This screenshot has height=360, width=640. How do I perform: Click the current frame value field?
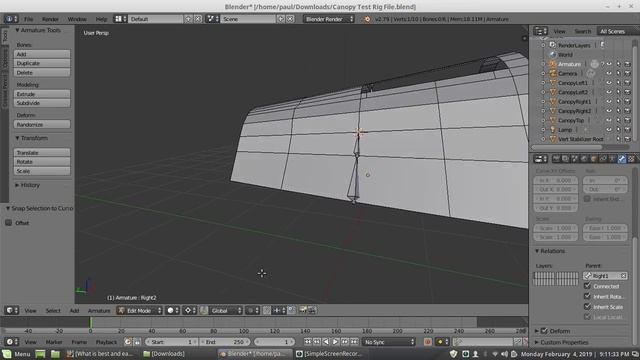pos(274,342)
